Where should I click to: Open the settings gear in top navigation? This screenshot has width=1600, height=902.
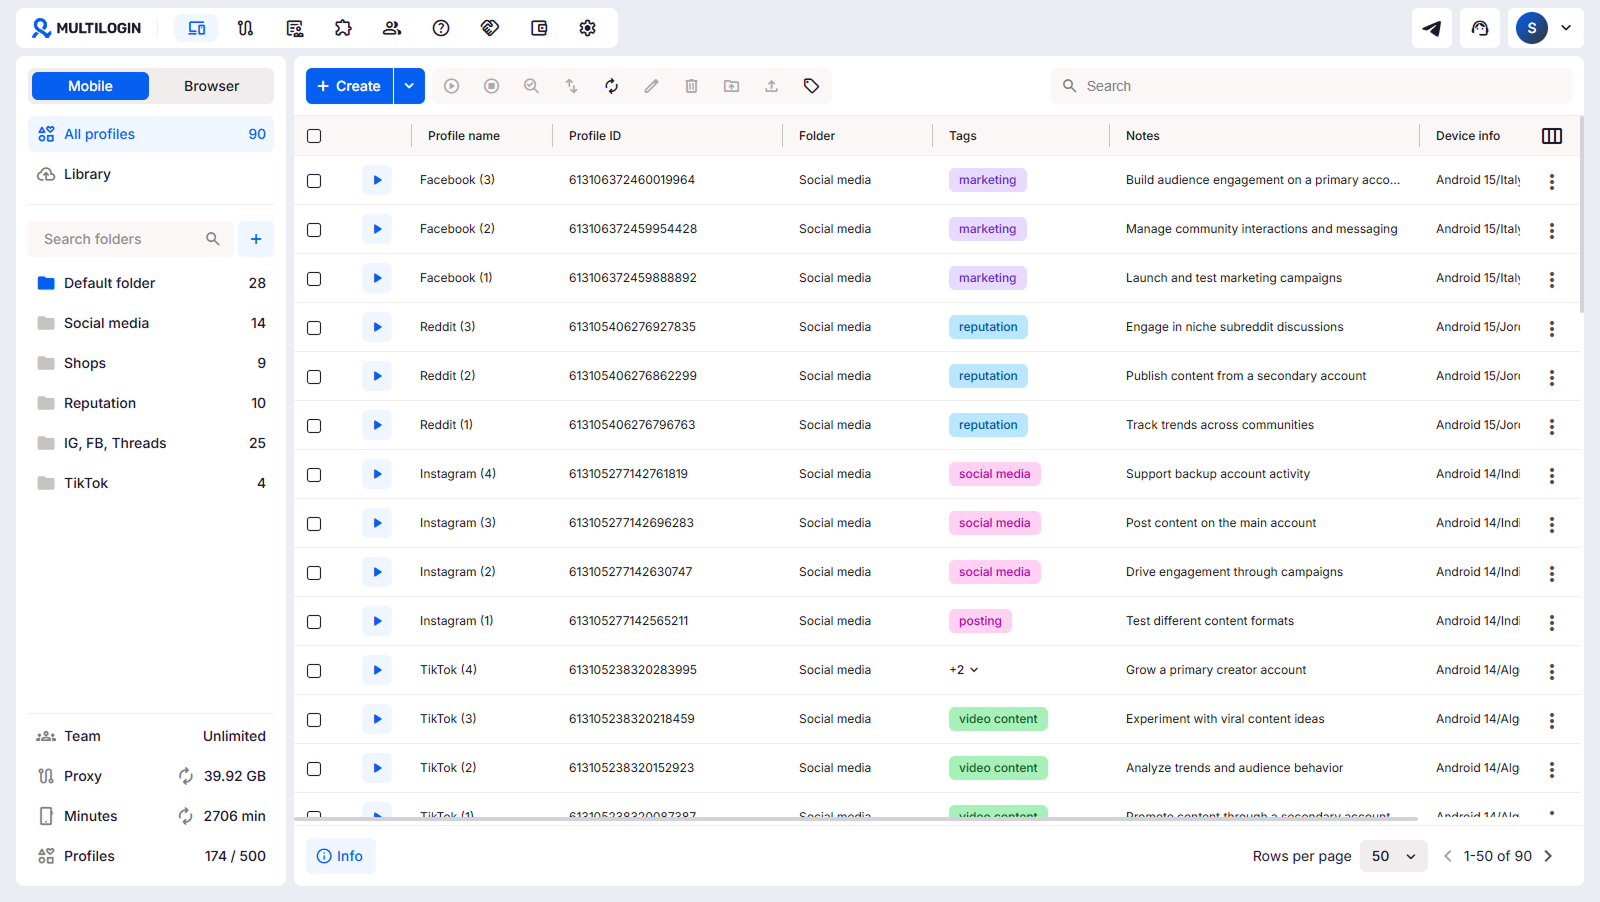click(587, 28)
